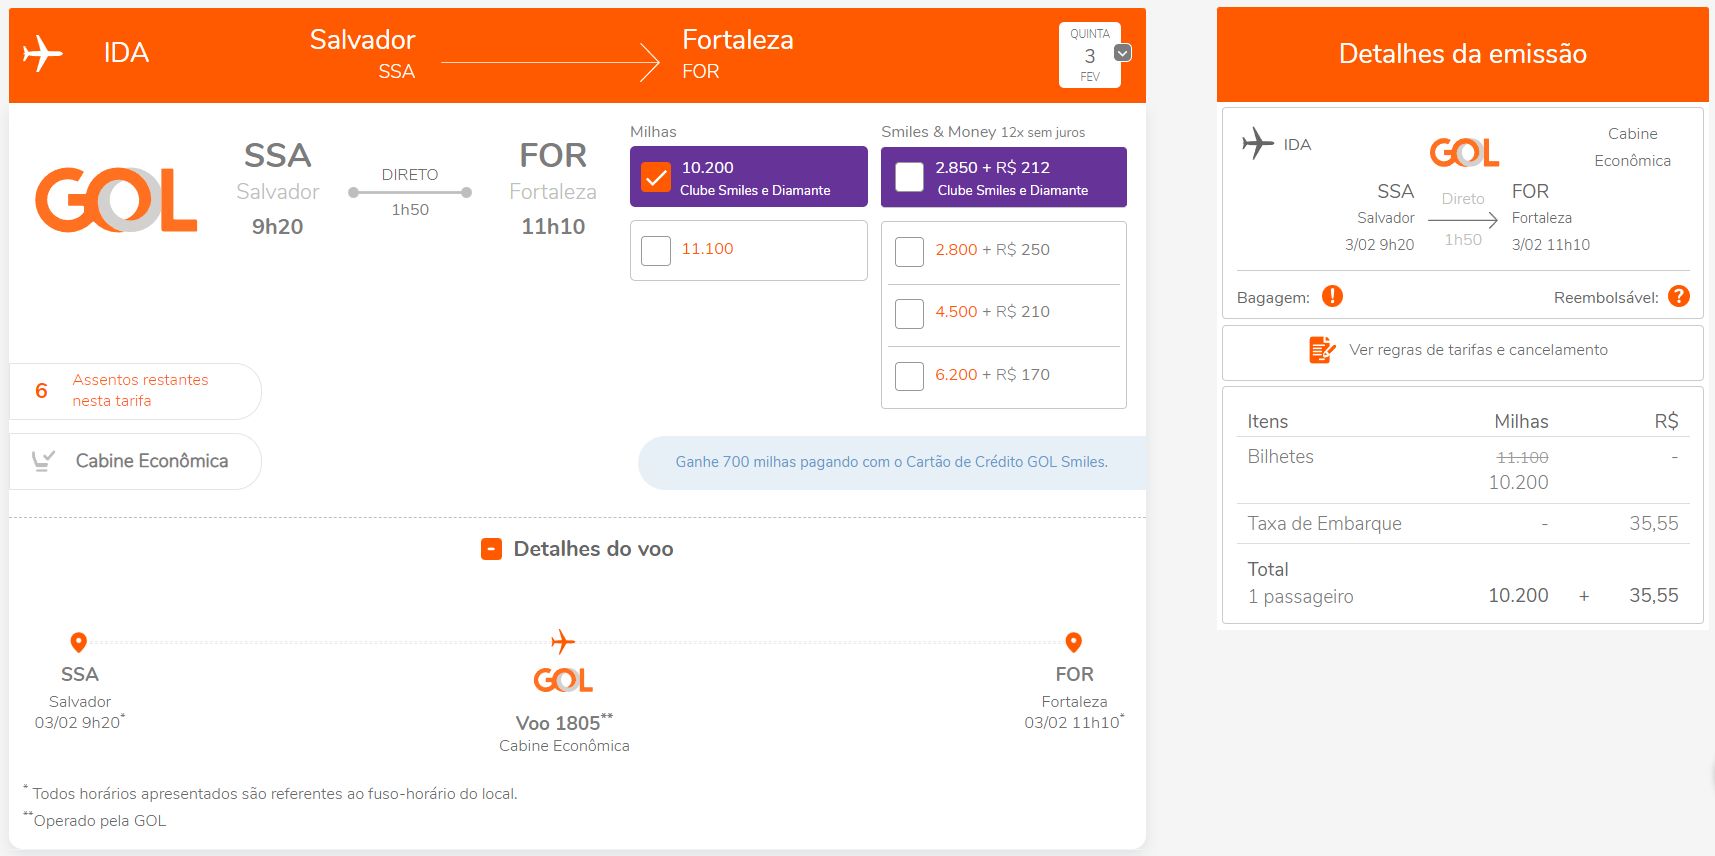
Task: Select the 6.200 + R$ 170 fare option
Action: 909,376
